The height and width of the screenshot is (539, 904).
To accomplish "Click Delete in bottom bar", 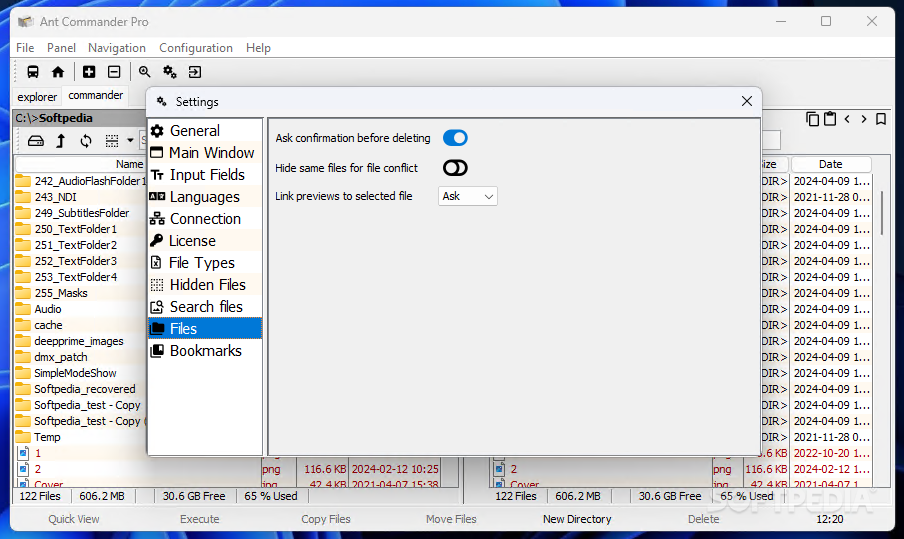I will click(x=703, y=519).
